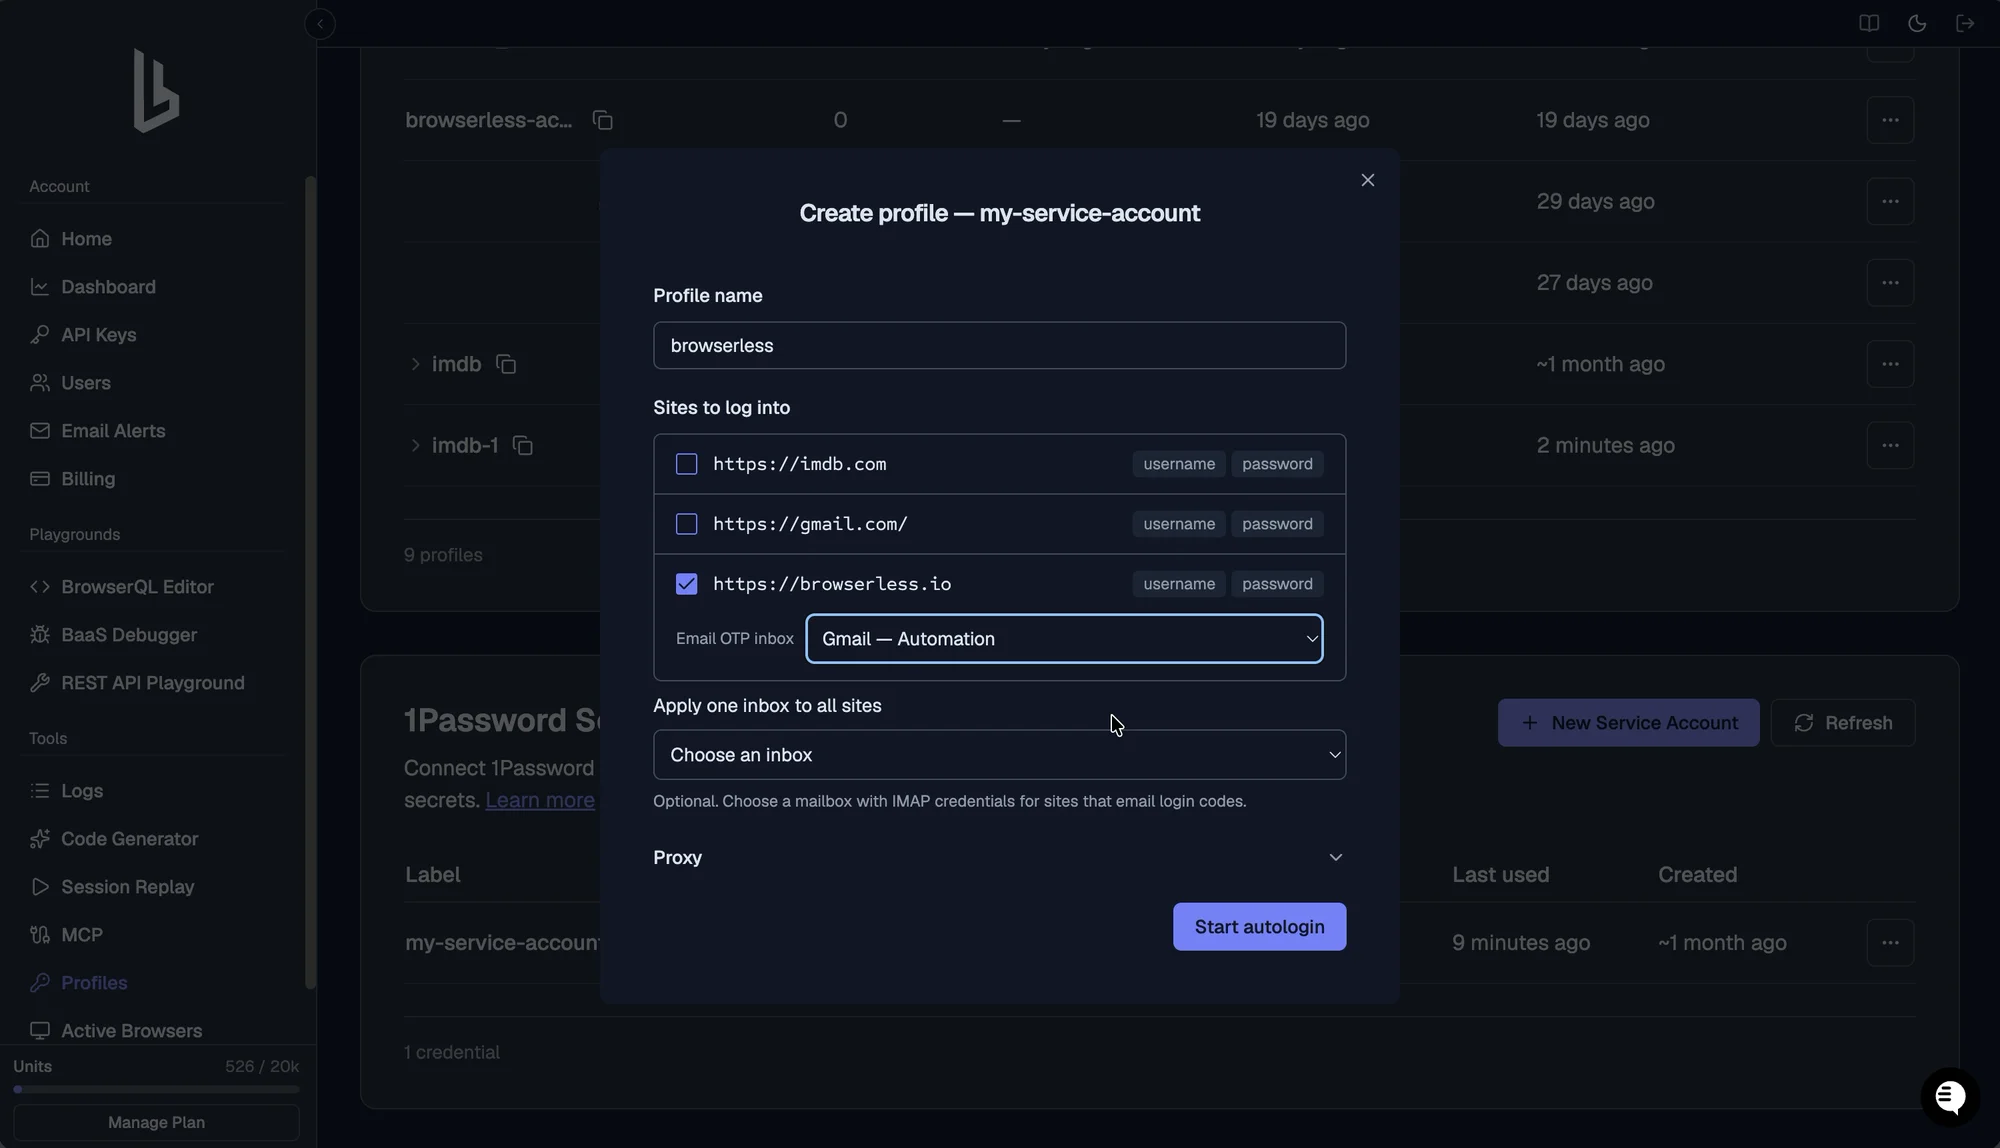Open documentation book icon in top bar
This screenshot has width=2000, height=1148.
[x=1868, y=23]
